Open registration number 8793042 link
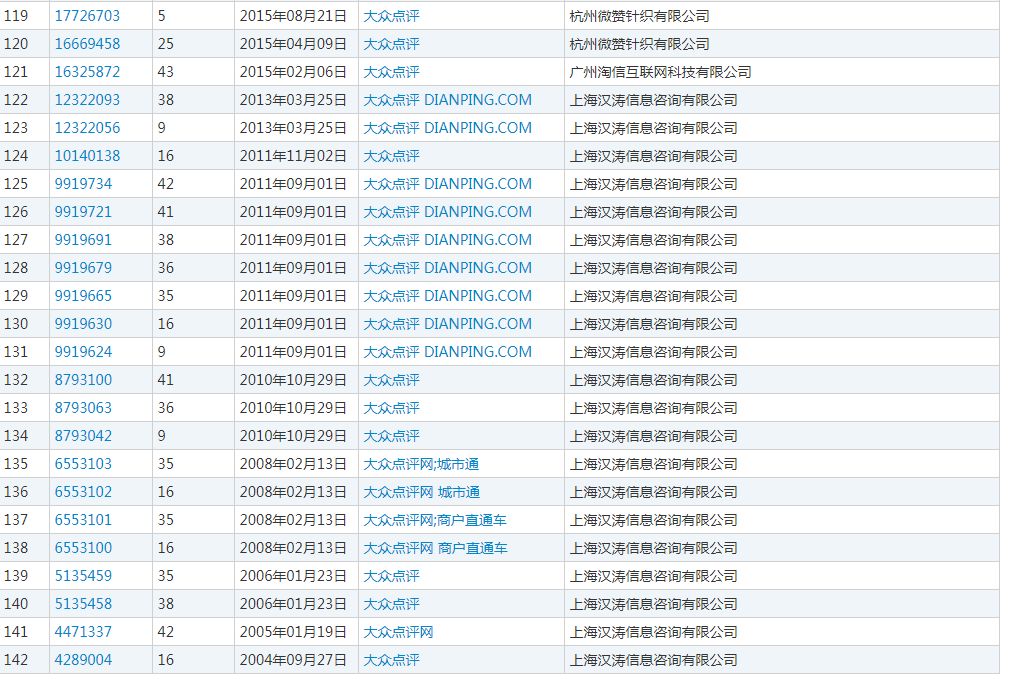This screenshot has height=679, width=1012. pos(83,436)
